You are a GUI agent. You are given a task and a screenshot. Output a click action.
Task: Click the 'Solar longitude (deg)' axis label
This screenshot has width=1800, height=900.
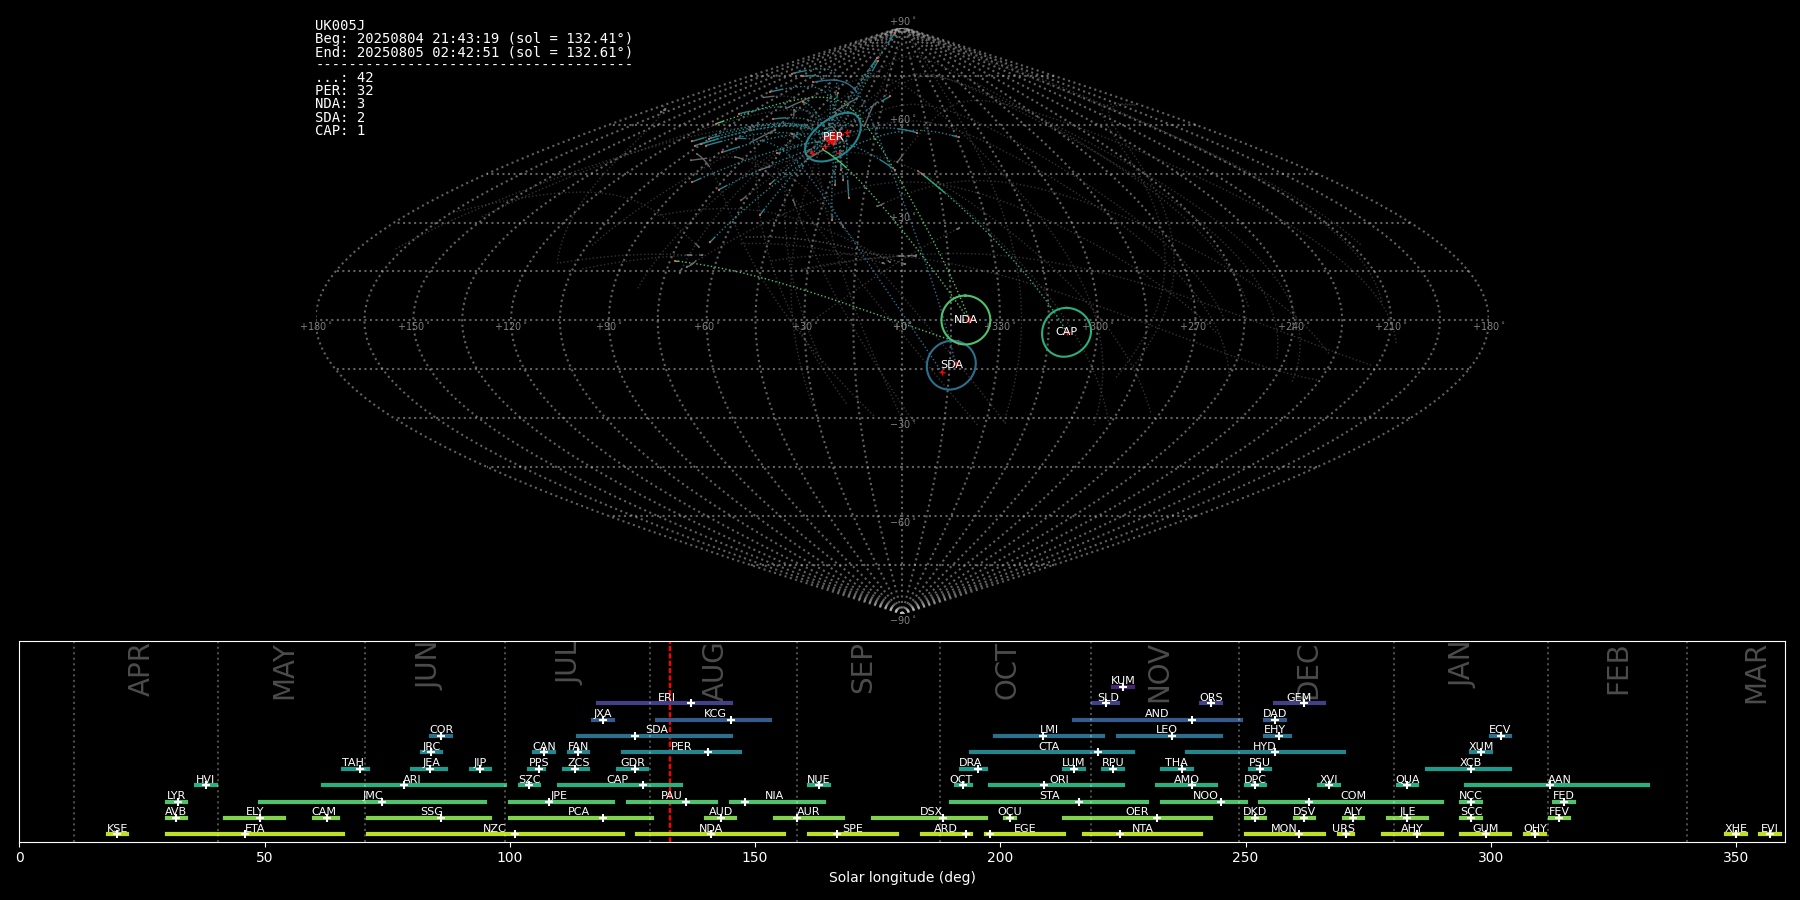(902, 878)
